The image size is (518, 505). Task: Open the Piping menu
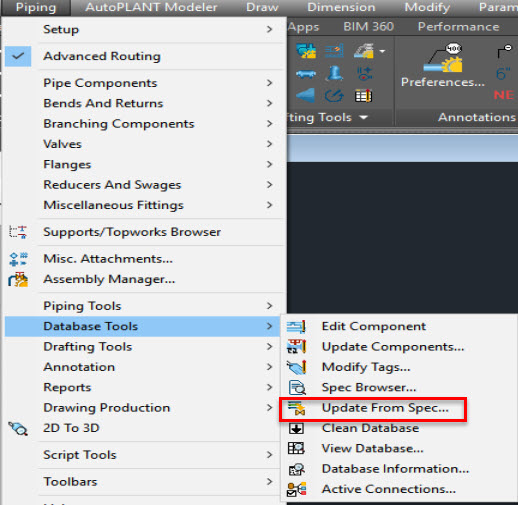(36, 7)
